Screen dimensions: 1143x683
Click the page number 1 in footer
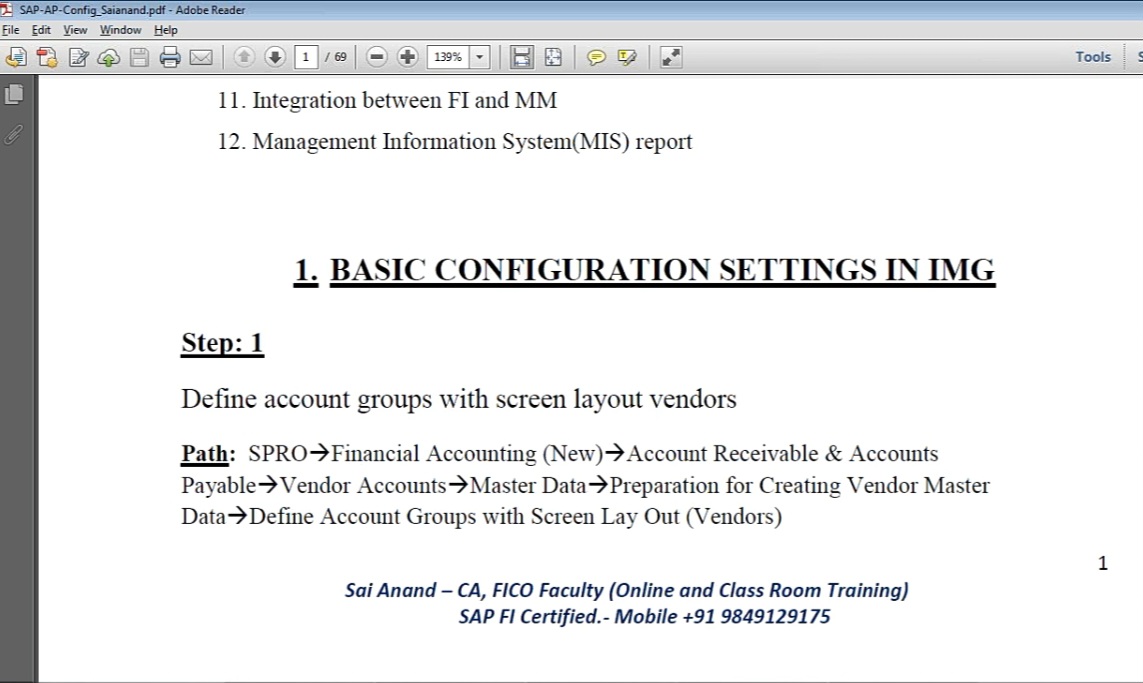(x=1103, y=563)
